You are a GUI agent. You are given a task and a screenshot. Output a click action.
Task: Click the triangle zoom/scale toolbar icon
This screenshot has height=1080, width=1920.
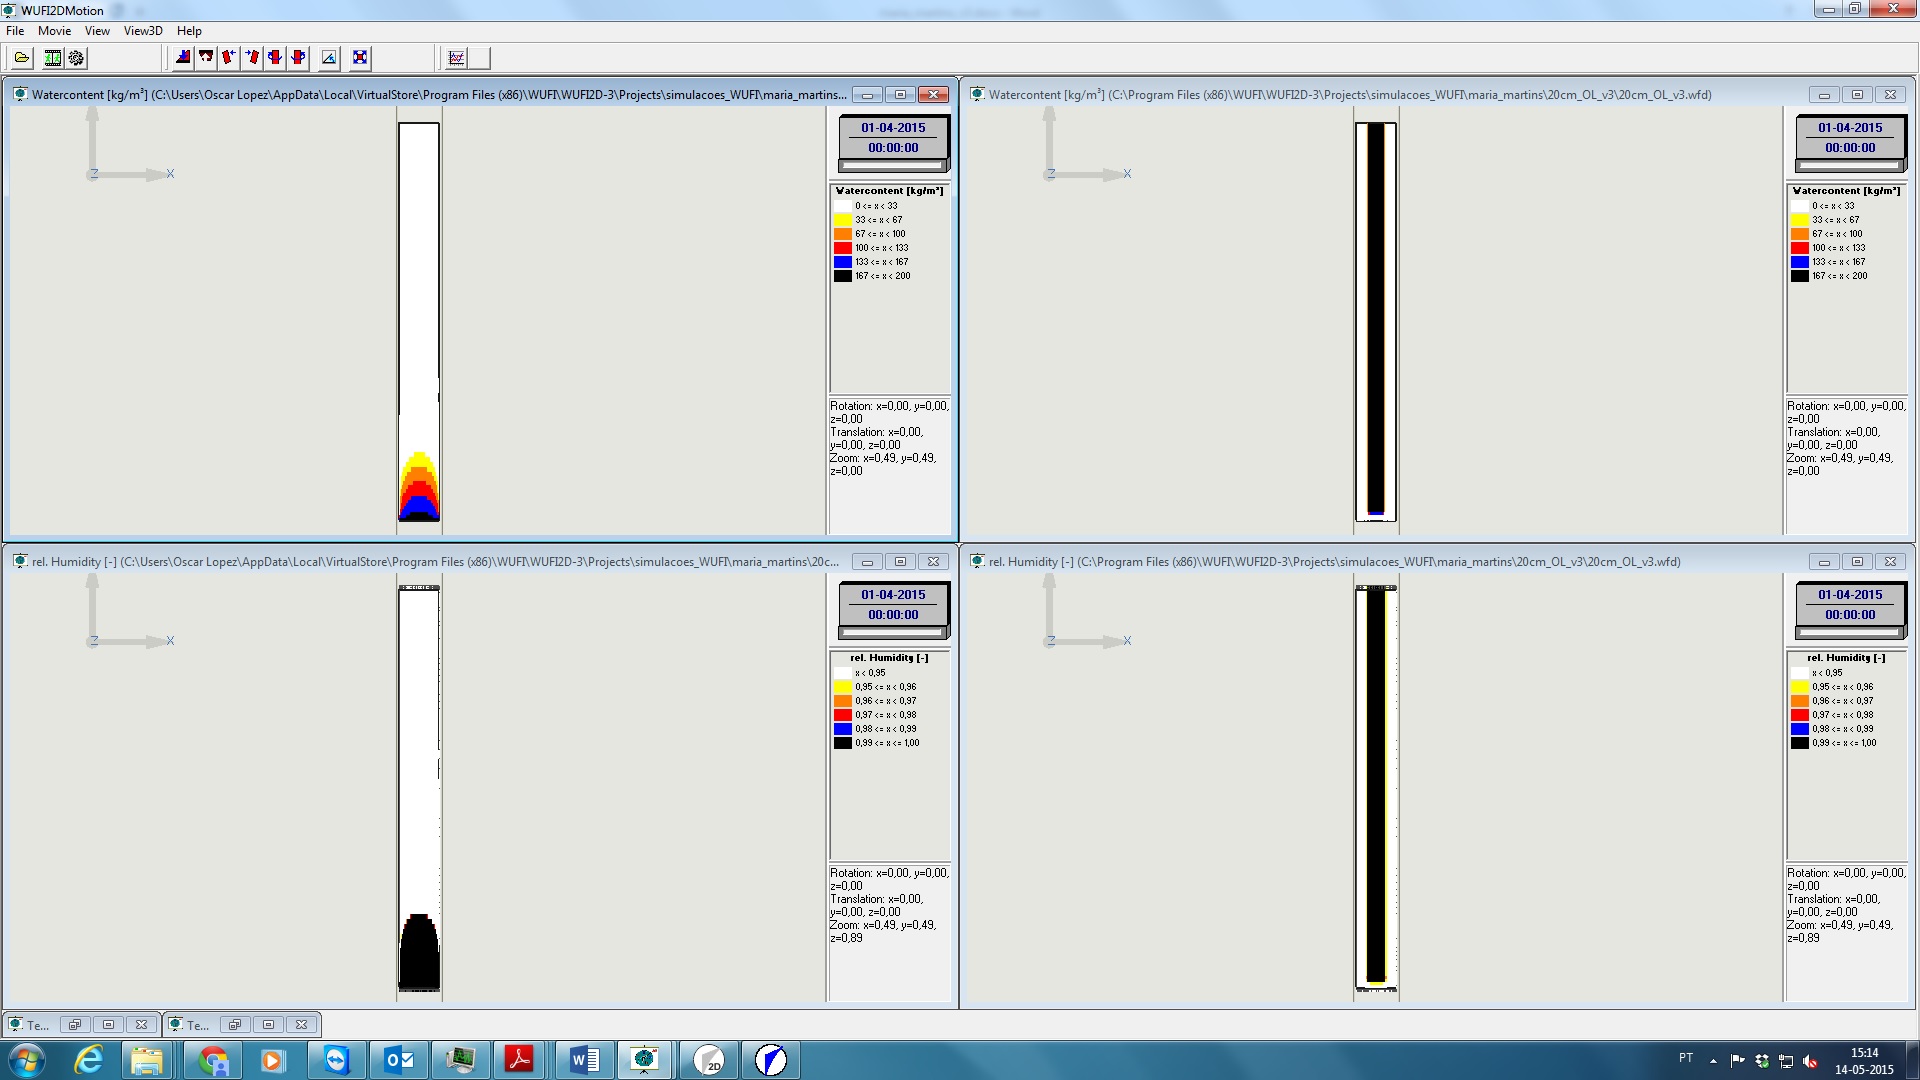329,58
